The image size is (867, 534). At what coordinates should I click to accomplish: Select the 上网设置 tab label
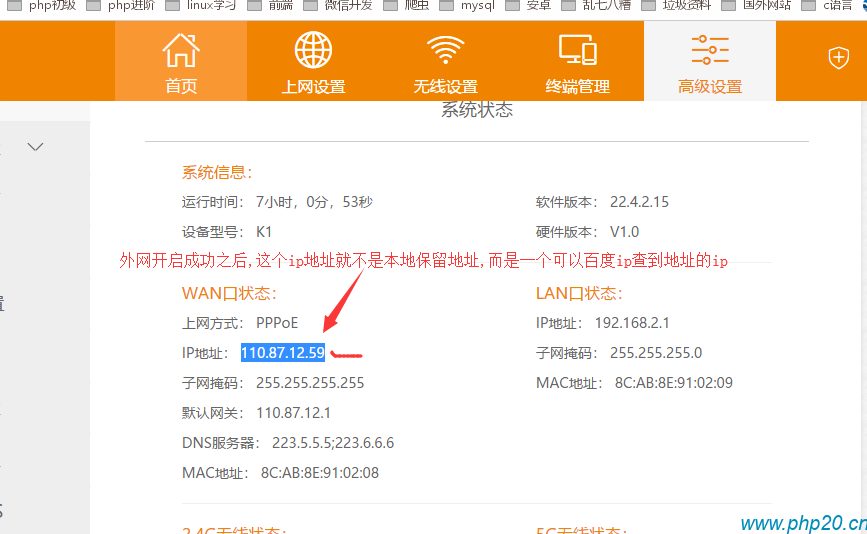coord(313,87)
